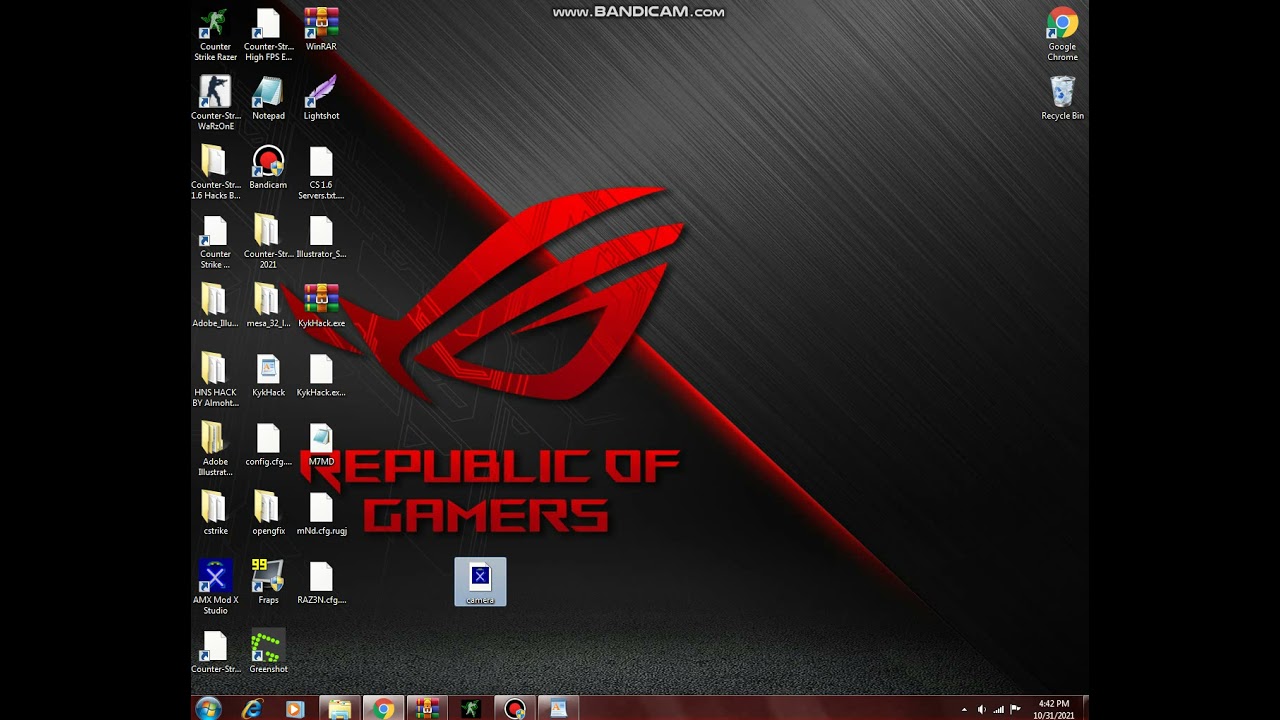Screen dimensions: 1280x720
Task: Select the M7MD notepad file
Action: 321,443
